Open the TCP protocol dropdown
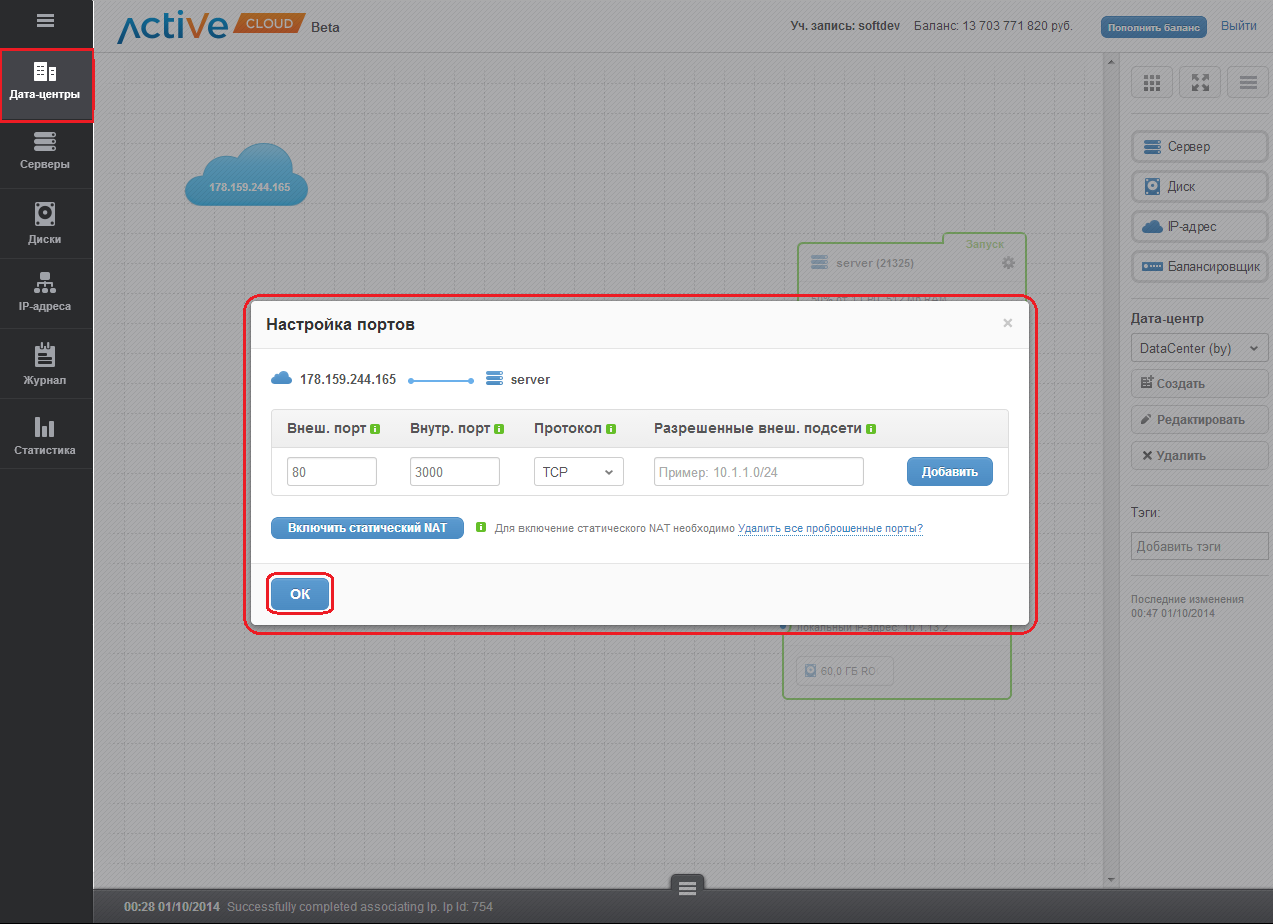This screenshot has height=924, width=1273. (x=578, y=472)
